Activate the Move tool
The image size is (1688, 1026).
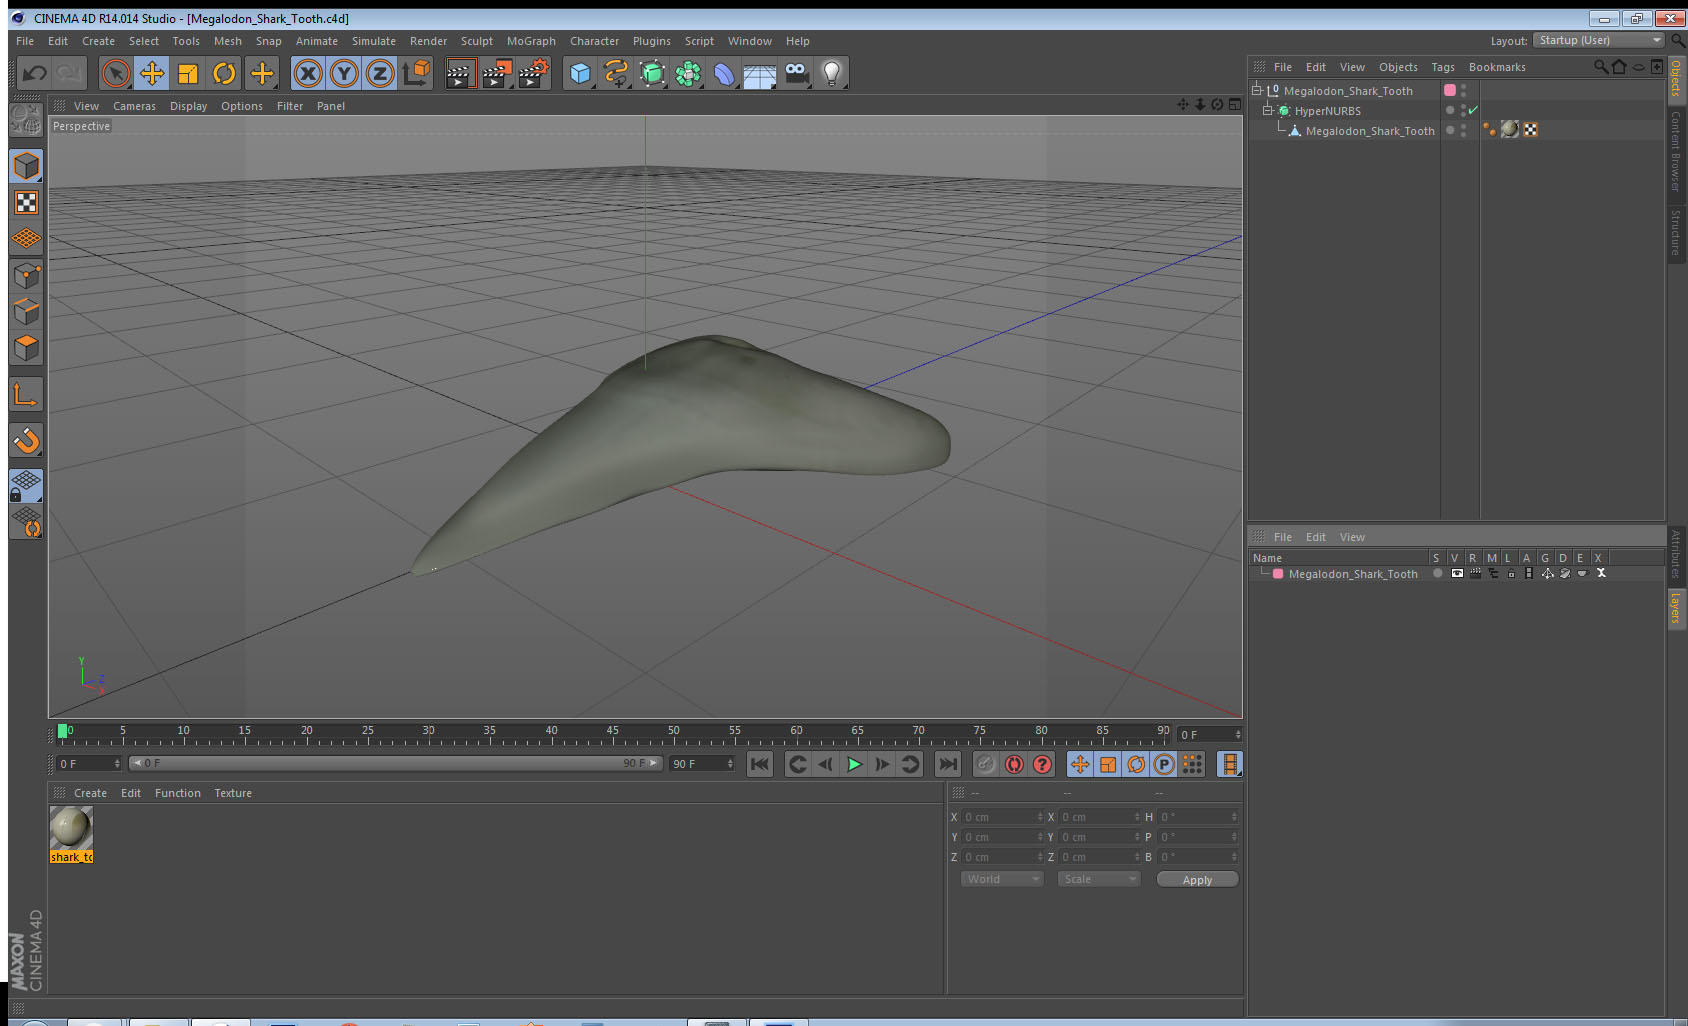152,73
